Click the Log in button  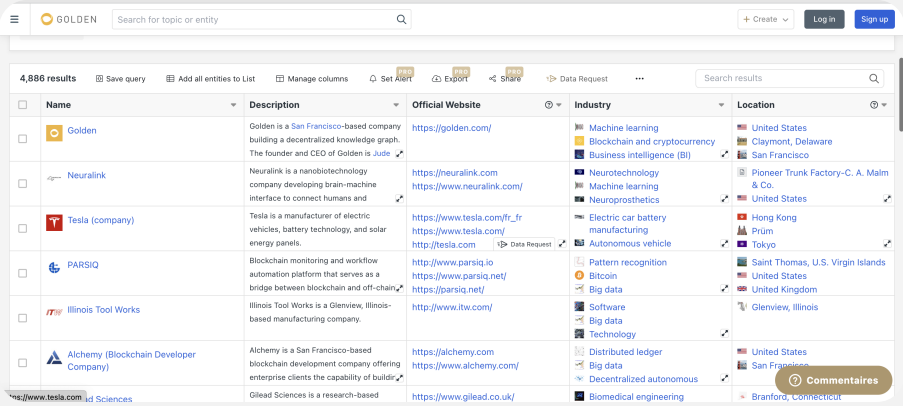(824, 19)
